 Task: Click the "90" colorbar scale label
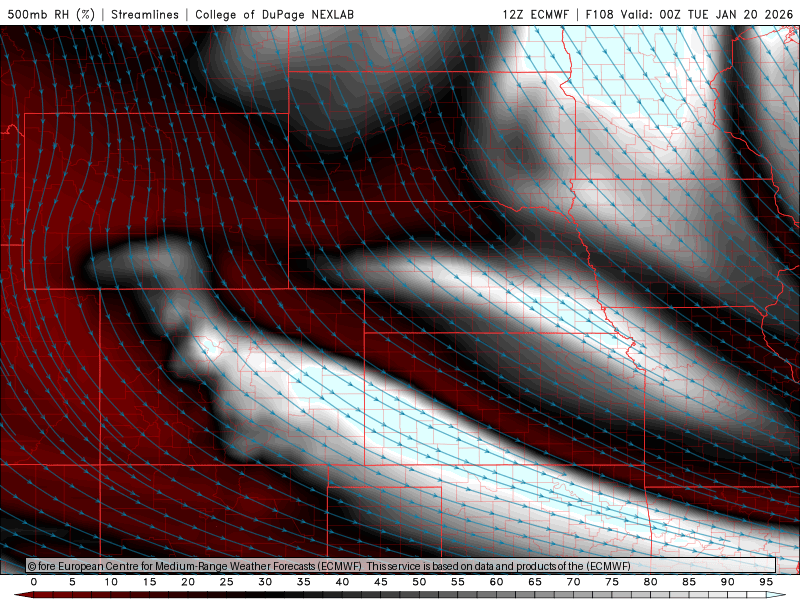727,582
